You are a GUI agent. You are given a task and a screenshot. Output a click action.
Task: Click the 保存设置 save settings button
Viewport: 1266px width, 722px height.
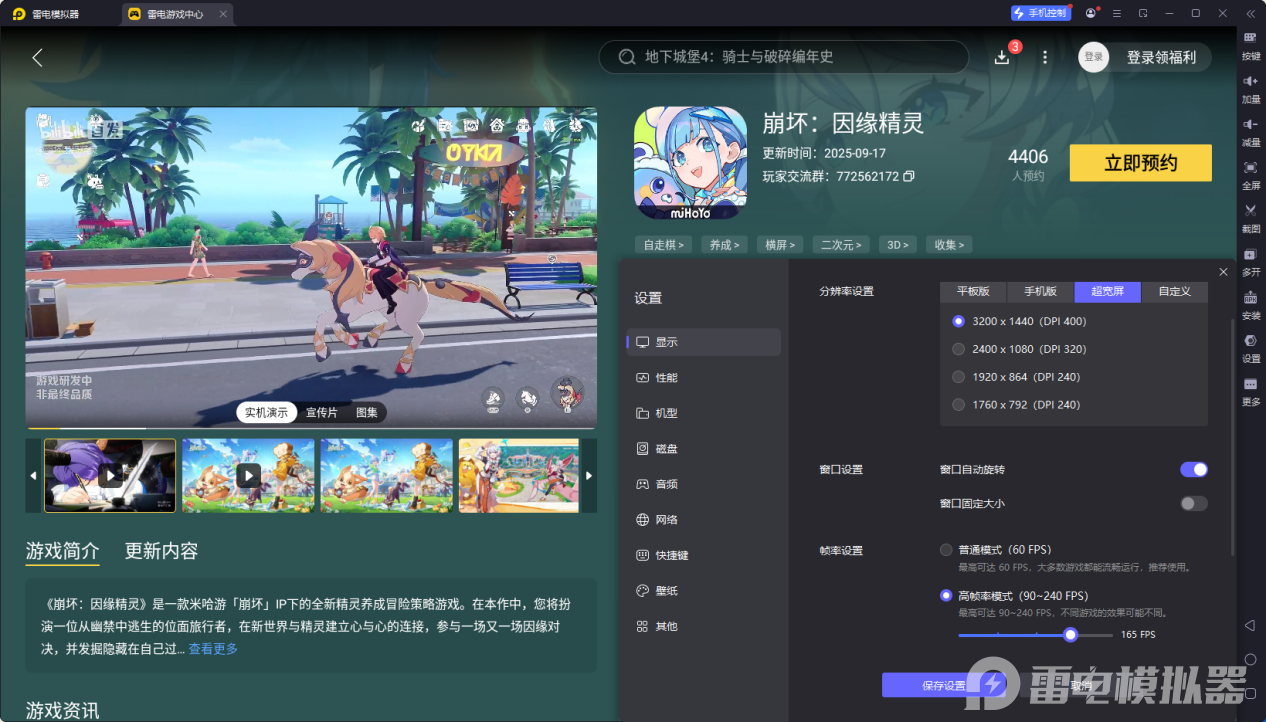946,685
